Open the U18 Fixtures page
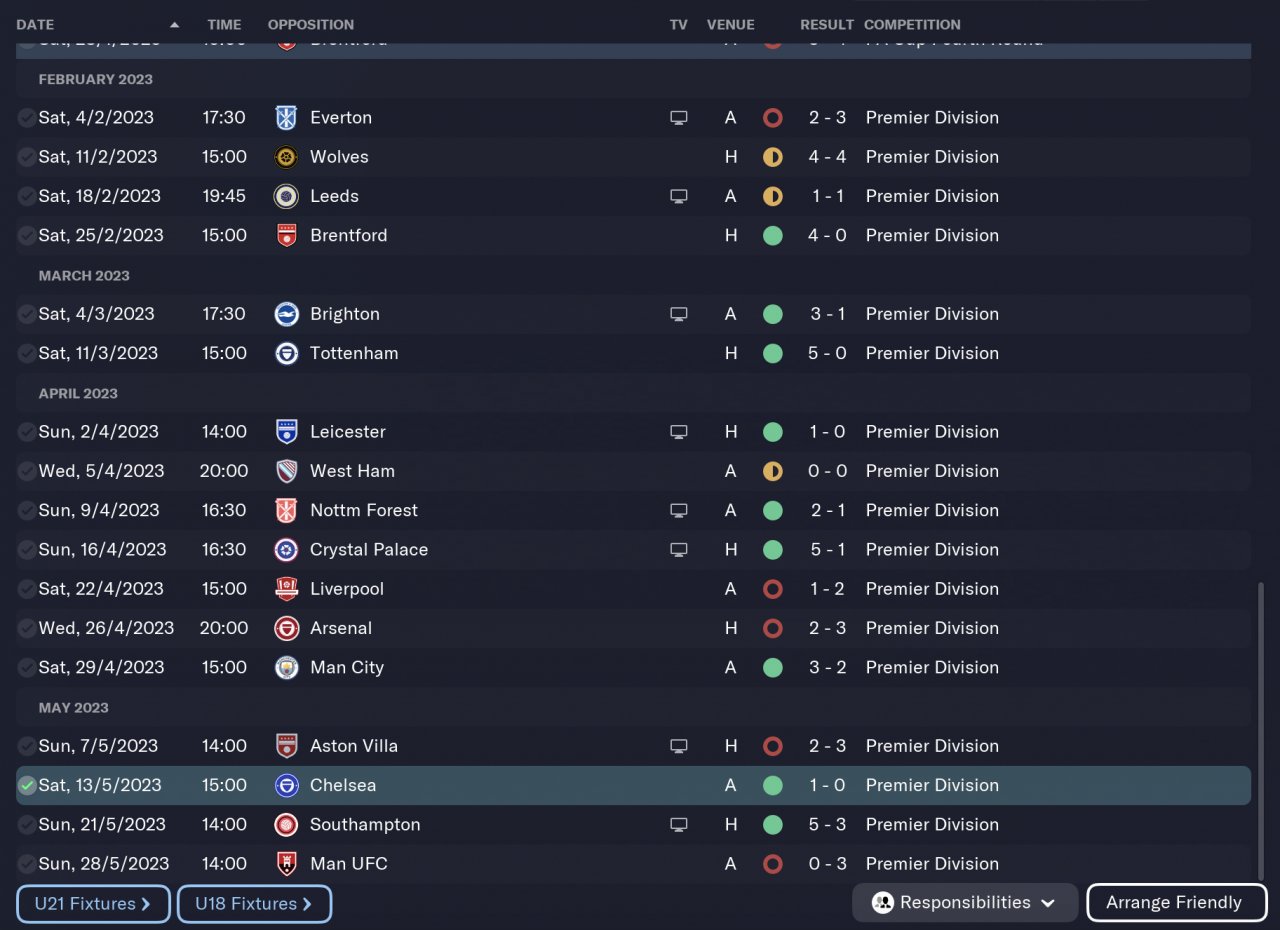1280x930 pixels. tap(254, 904)
